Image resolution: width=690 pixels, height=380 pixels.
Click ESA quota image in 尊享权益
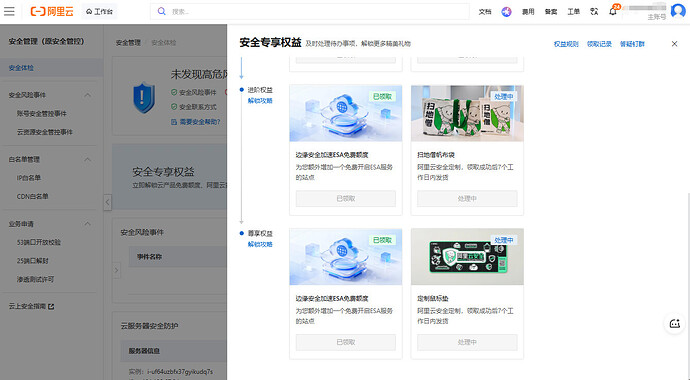point(345,257)
